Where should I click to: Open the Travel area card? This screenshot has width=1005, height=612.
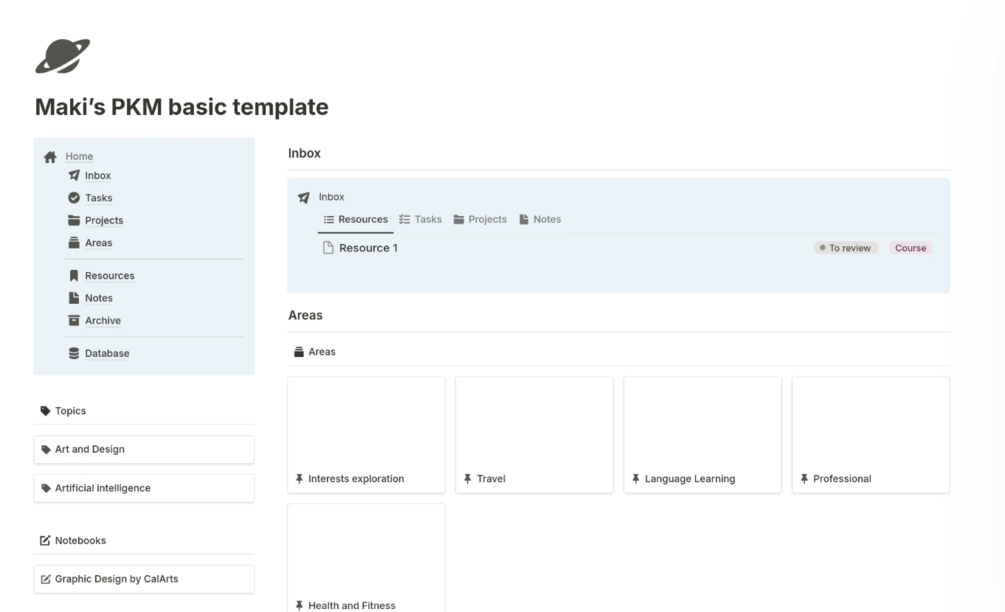click(534, 435)
